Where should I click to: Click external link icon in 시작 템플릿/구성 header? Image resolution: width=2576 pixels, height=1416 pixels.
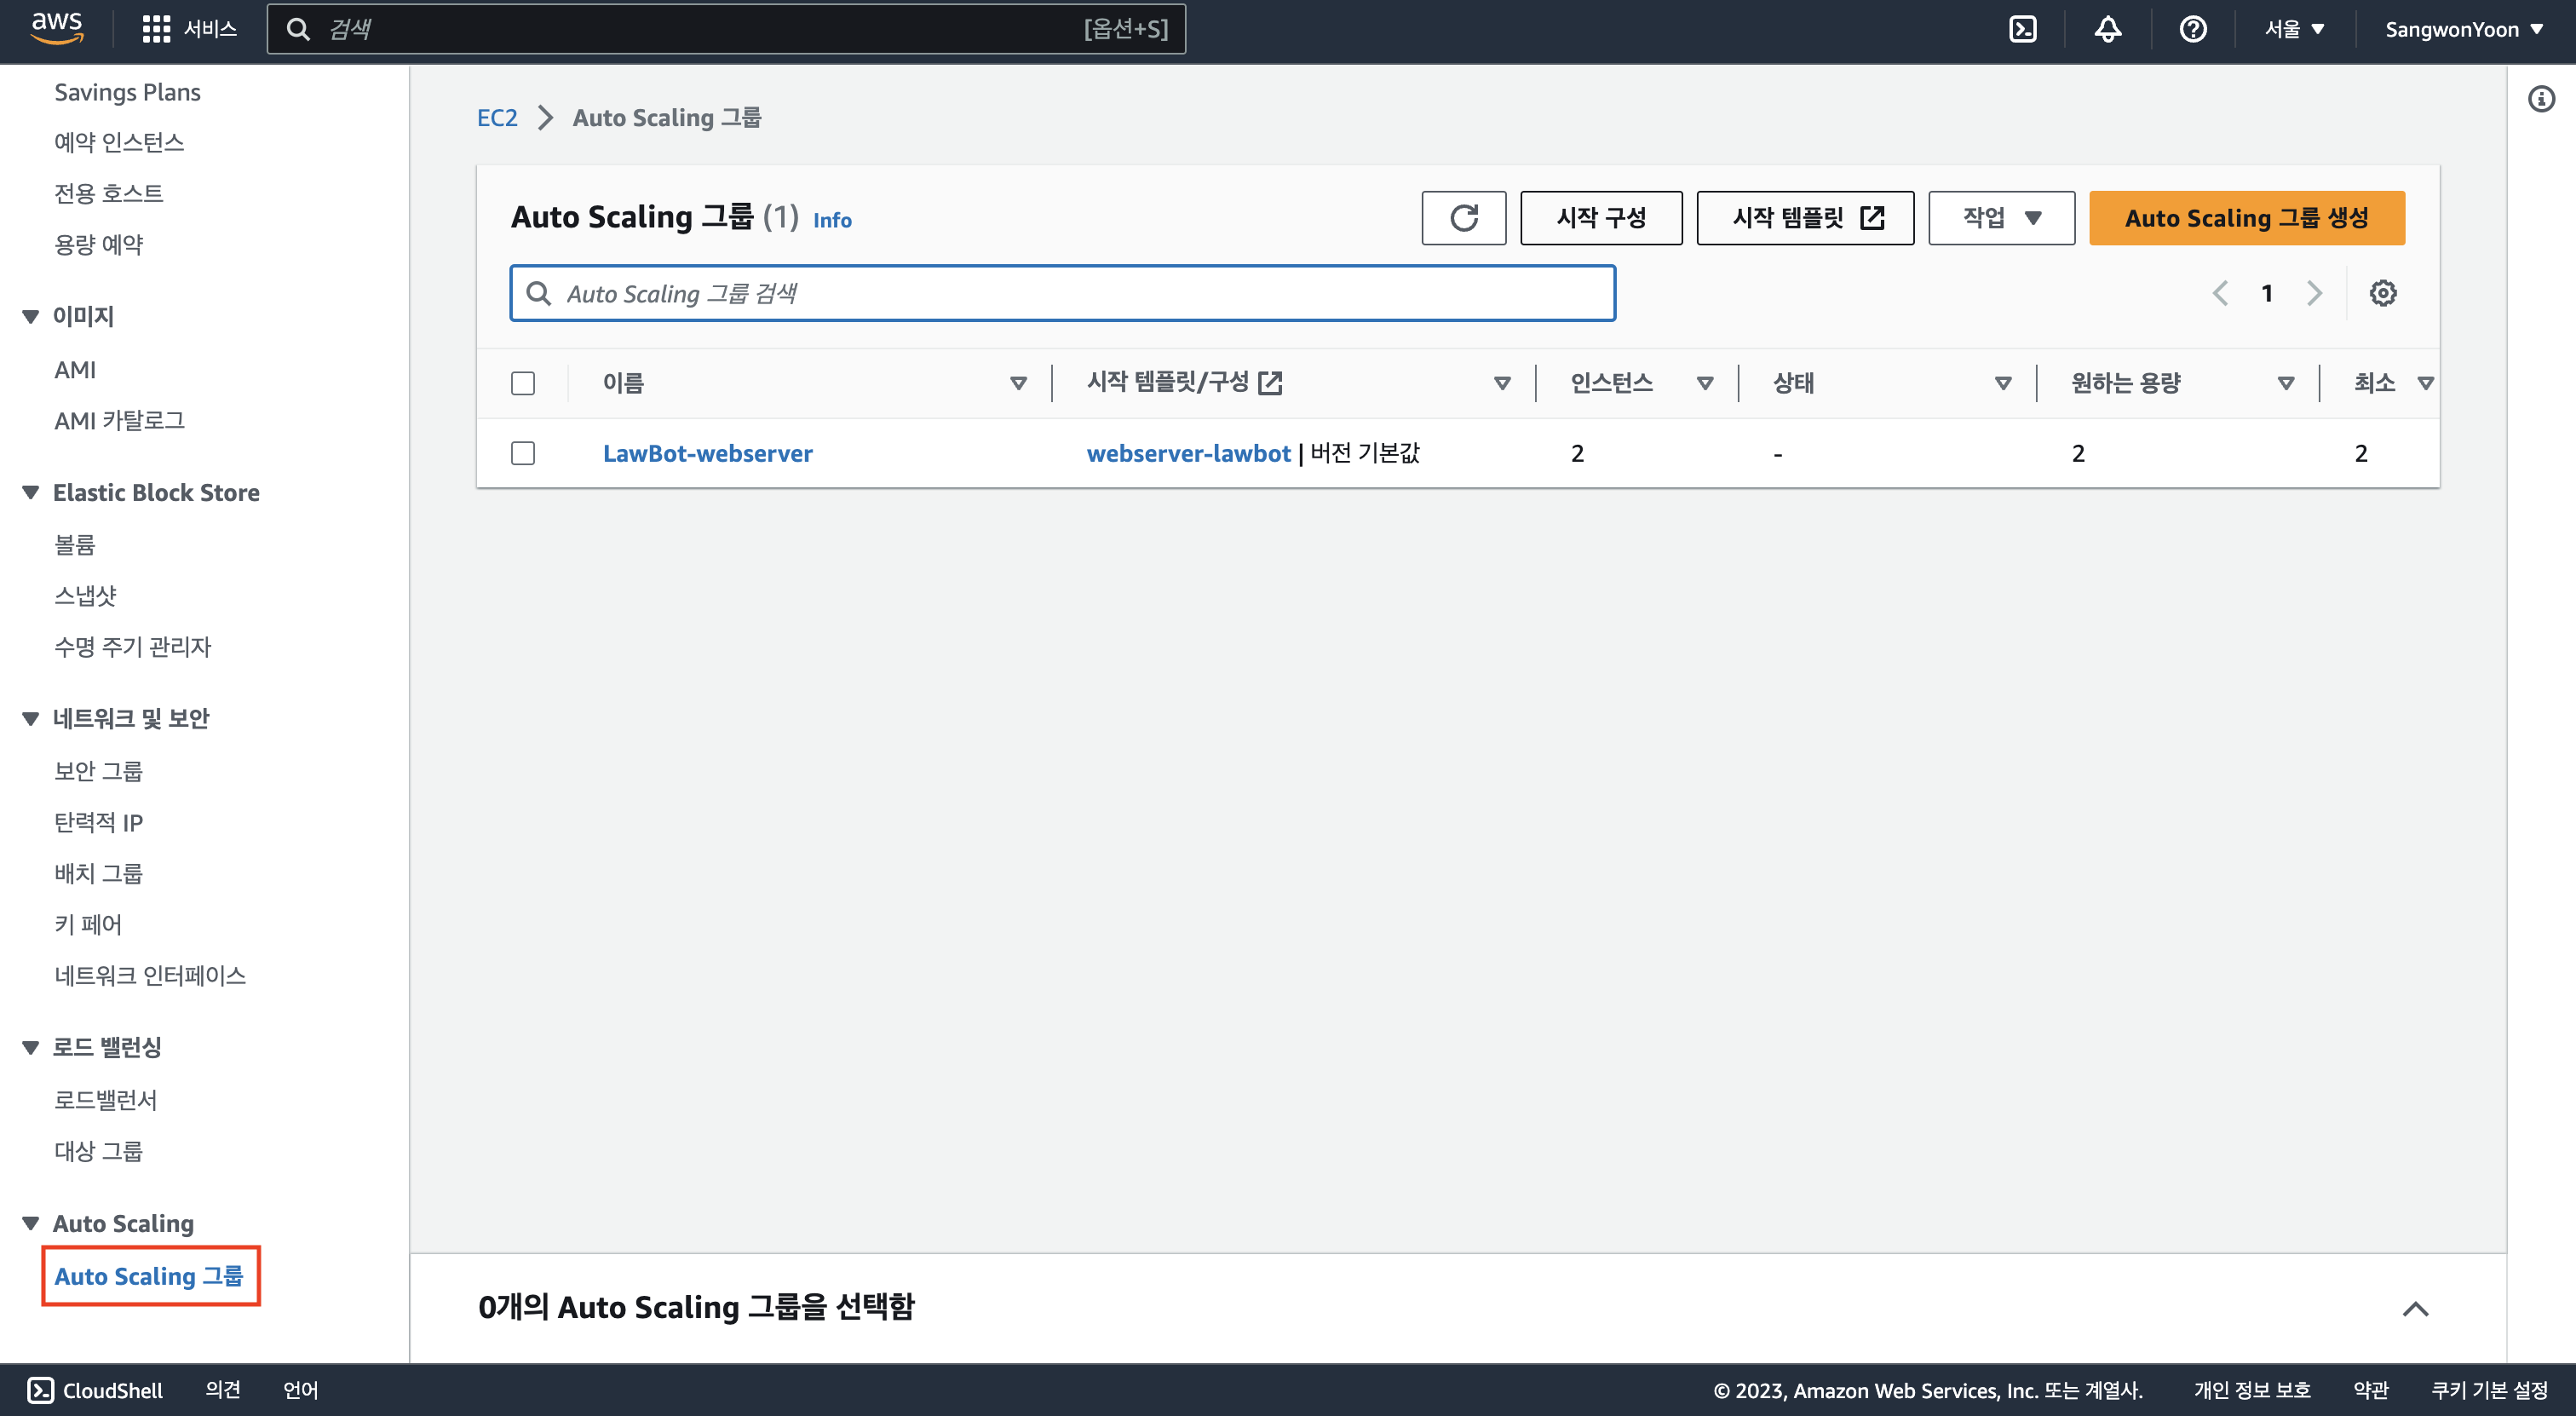[1270, 383]
